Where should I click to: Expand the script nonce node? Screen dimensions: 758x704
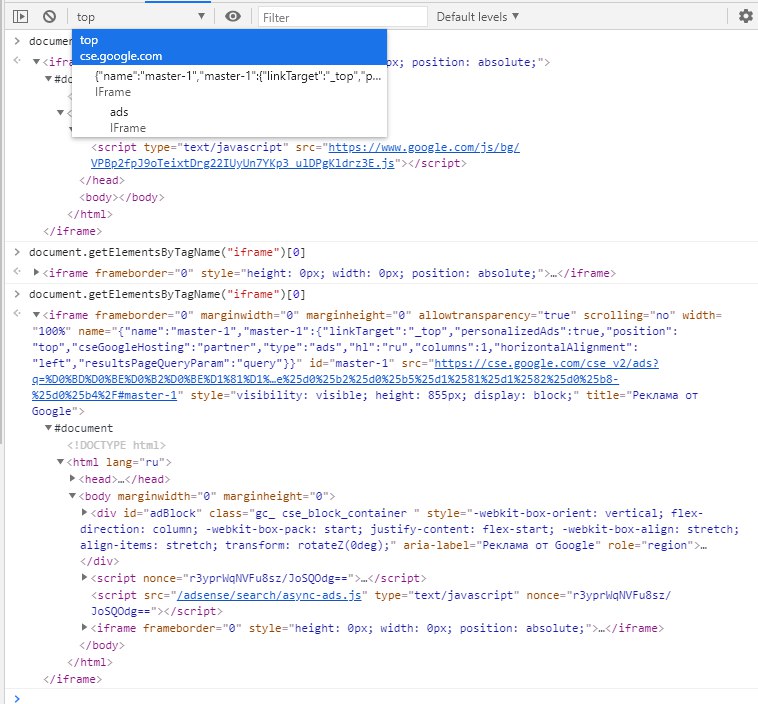(x=85, y=578)
